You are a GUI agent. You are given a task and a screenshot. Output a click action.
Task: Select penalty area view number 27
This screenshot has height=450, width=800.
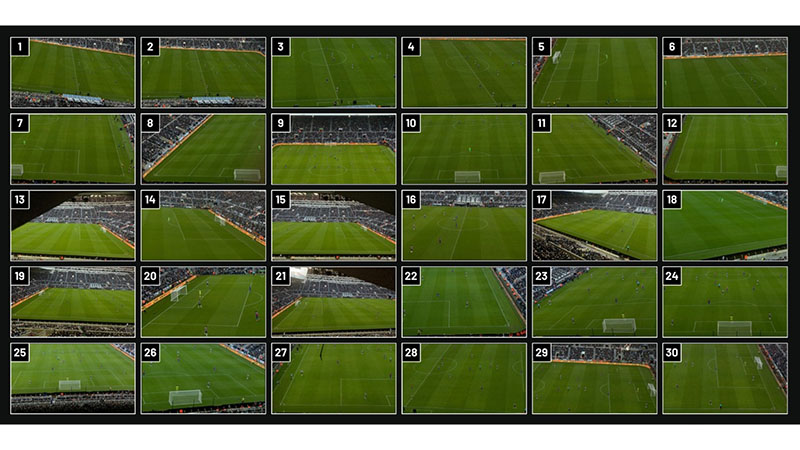[334, 378]
